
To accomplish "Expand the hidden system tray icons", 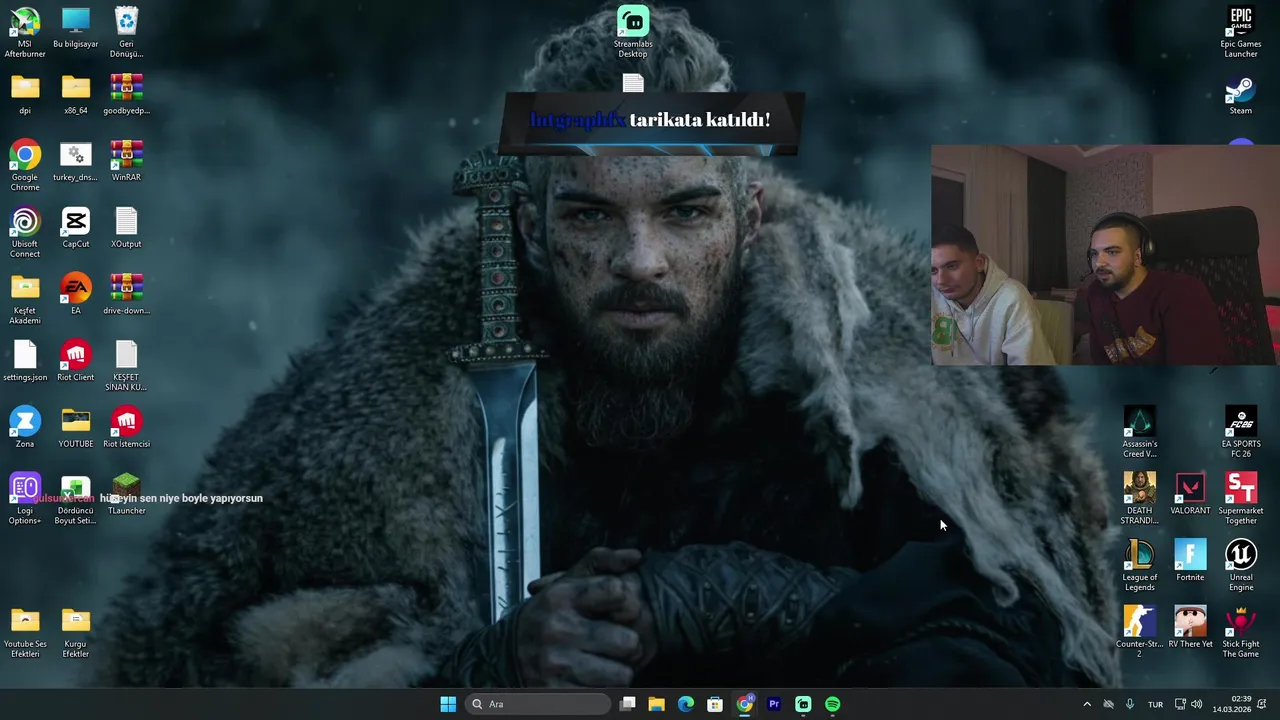I will (1087, 704).
